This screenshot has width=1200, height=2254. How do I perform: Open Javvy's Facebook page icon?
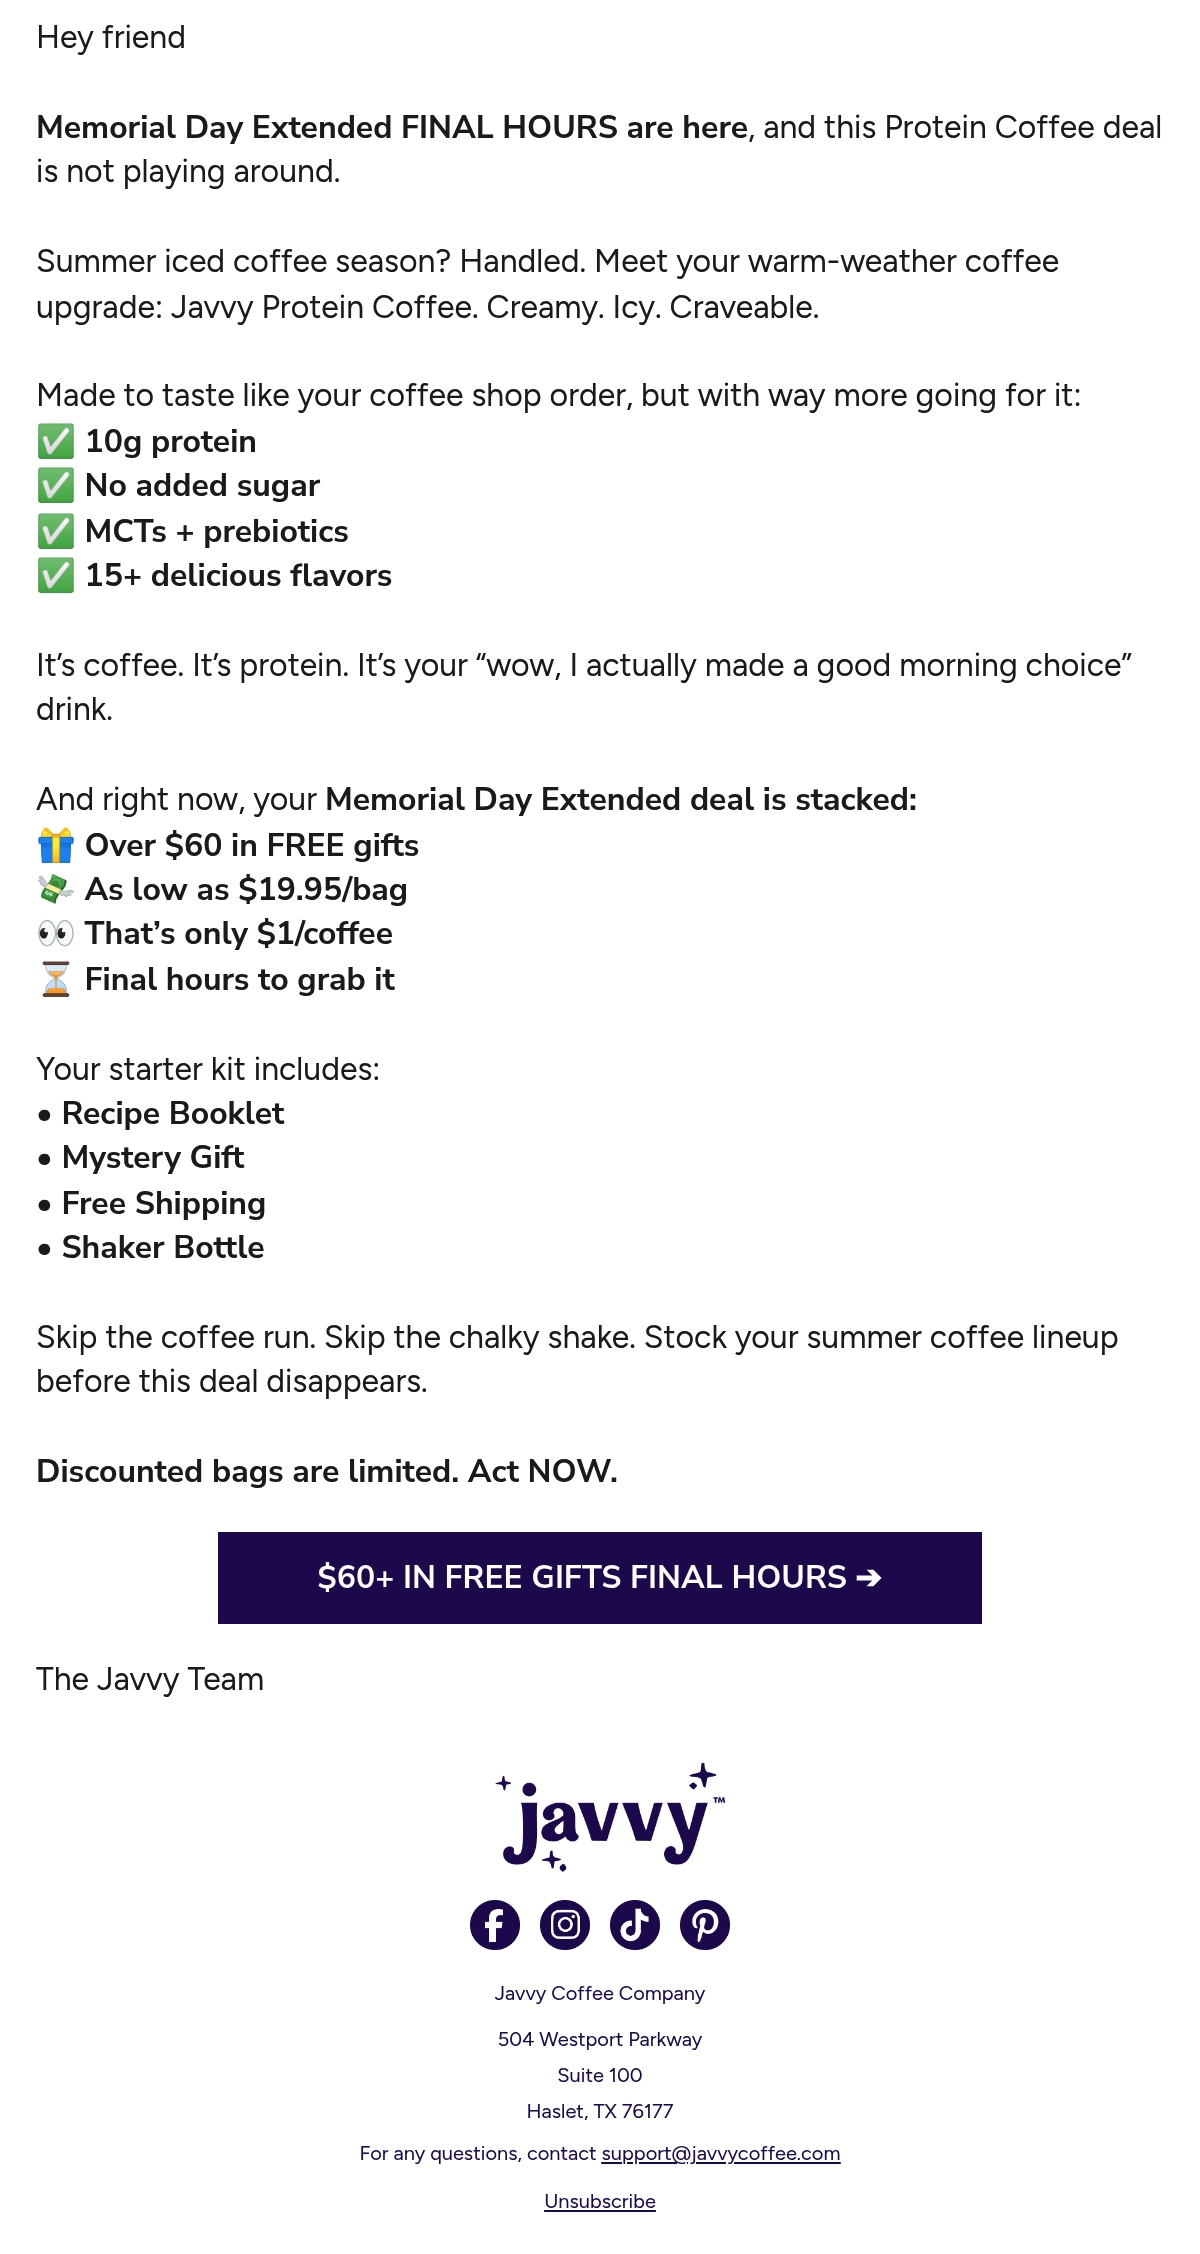click(495, 1924)
